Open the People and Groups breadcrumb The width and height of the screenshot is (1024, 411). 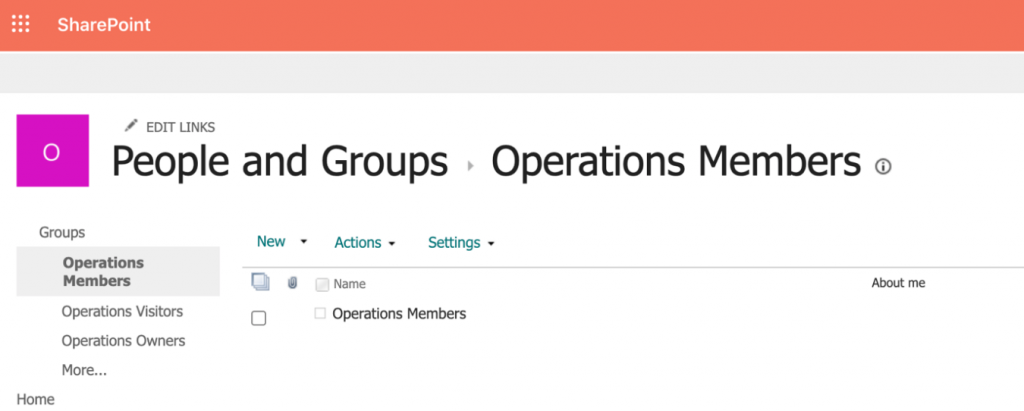click(x=280, y=161)
